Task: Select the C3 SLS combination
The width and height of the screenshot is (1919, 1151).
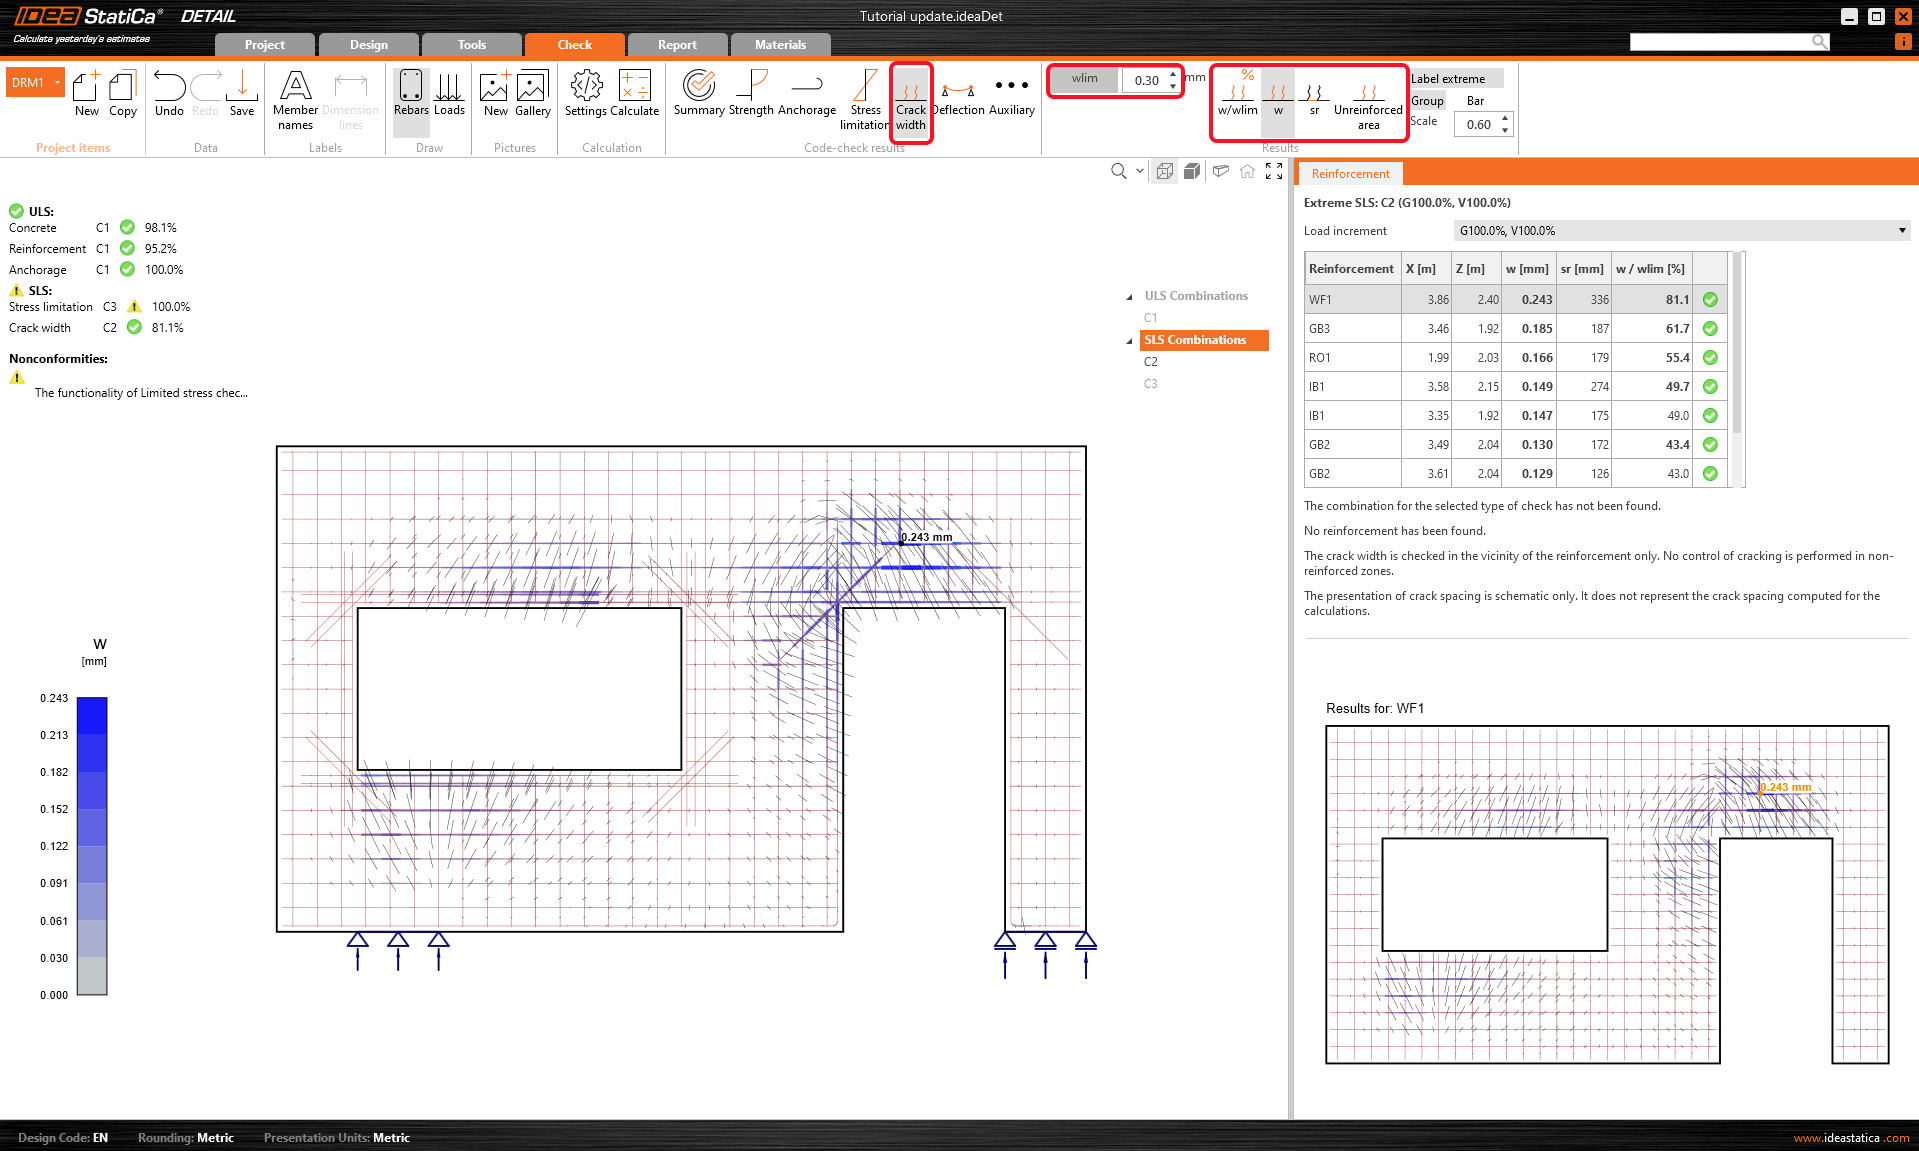Action: point(1151,384)
